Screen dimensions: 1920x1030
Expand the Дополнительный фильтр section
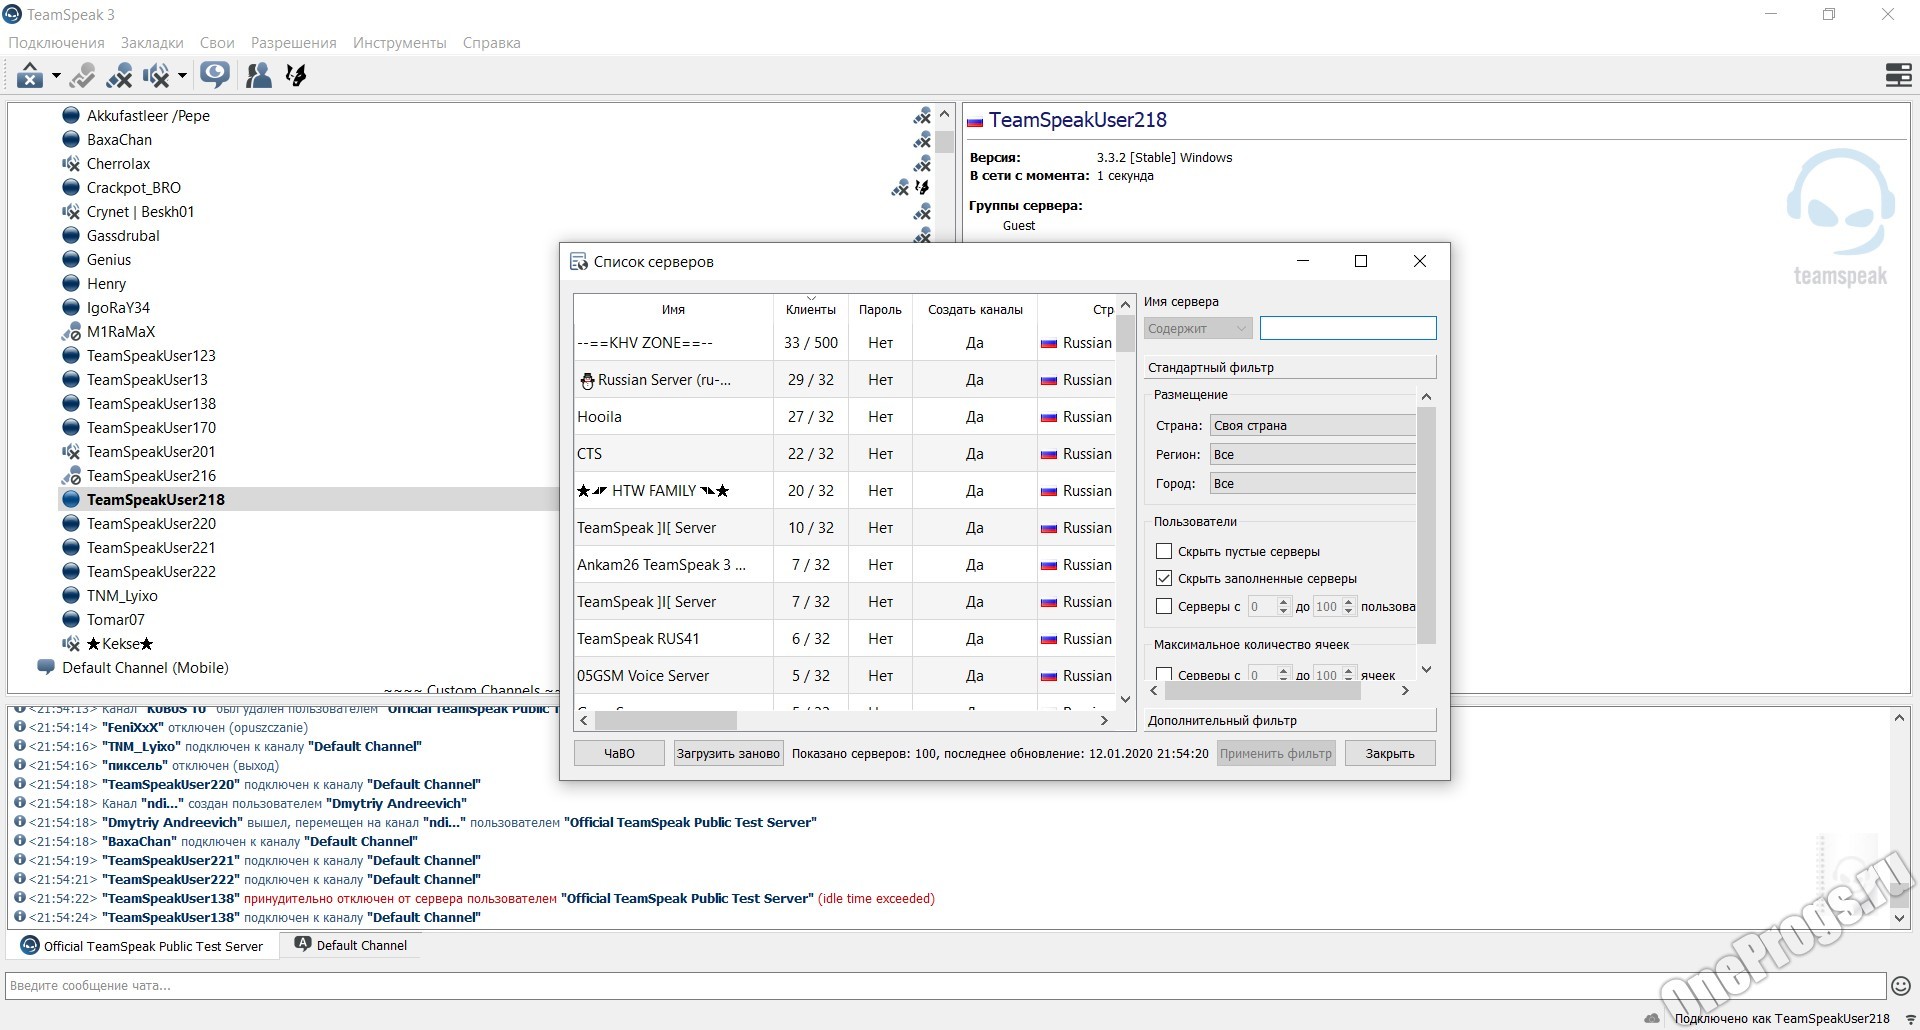tap(1290, 721)
